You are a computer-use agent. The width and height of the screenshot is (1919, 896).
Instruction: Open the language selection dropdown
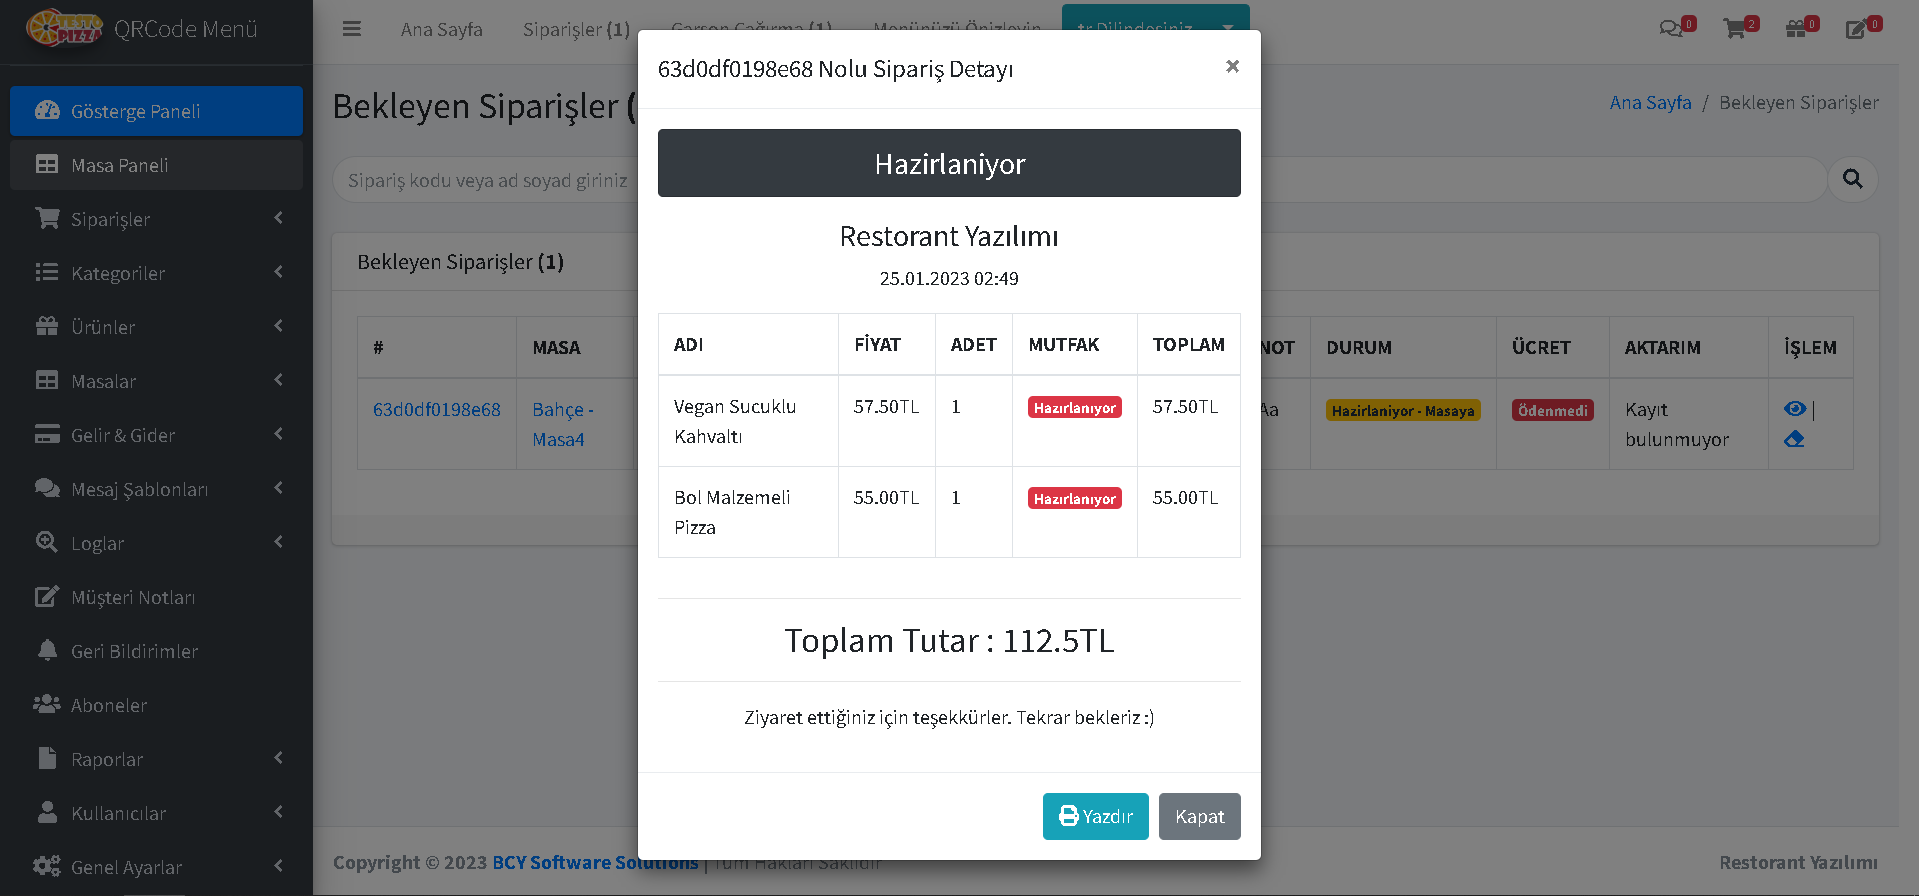[1155, 22]
